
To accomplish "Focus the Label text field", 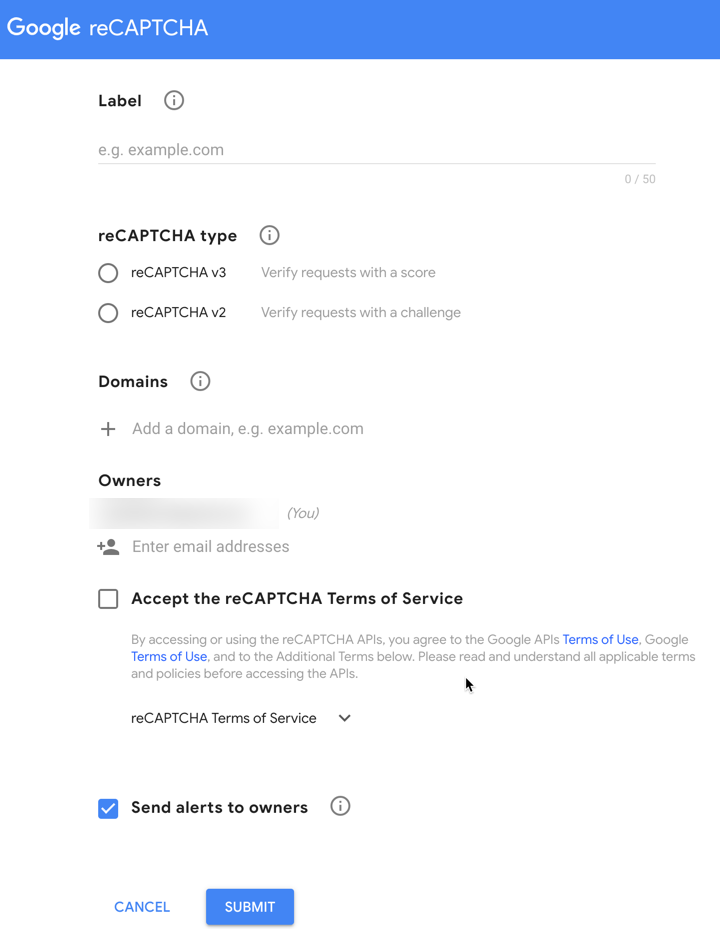I will (377, 150).
